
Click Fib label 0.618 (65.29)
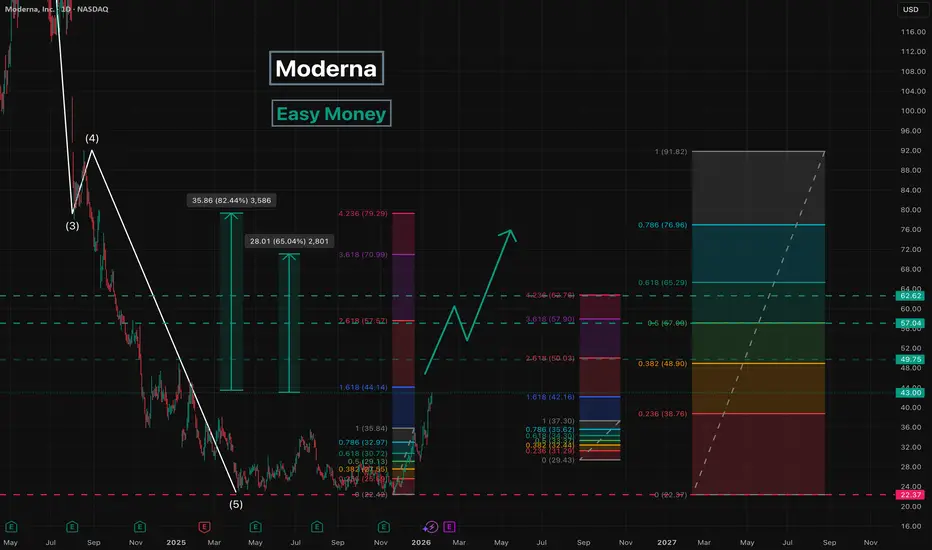tap(663, 283)
